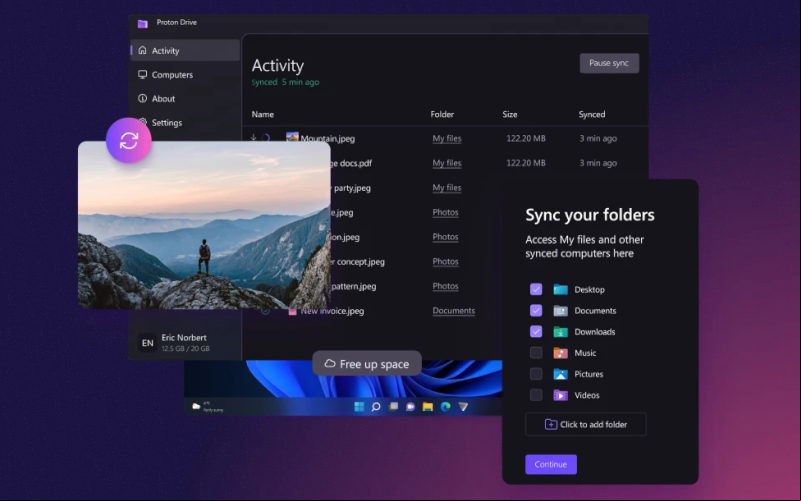
Task: Open My files link in docs.pdf row
Action: 447,163
